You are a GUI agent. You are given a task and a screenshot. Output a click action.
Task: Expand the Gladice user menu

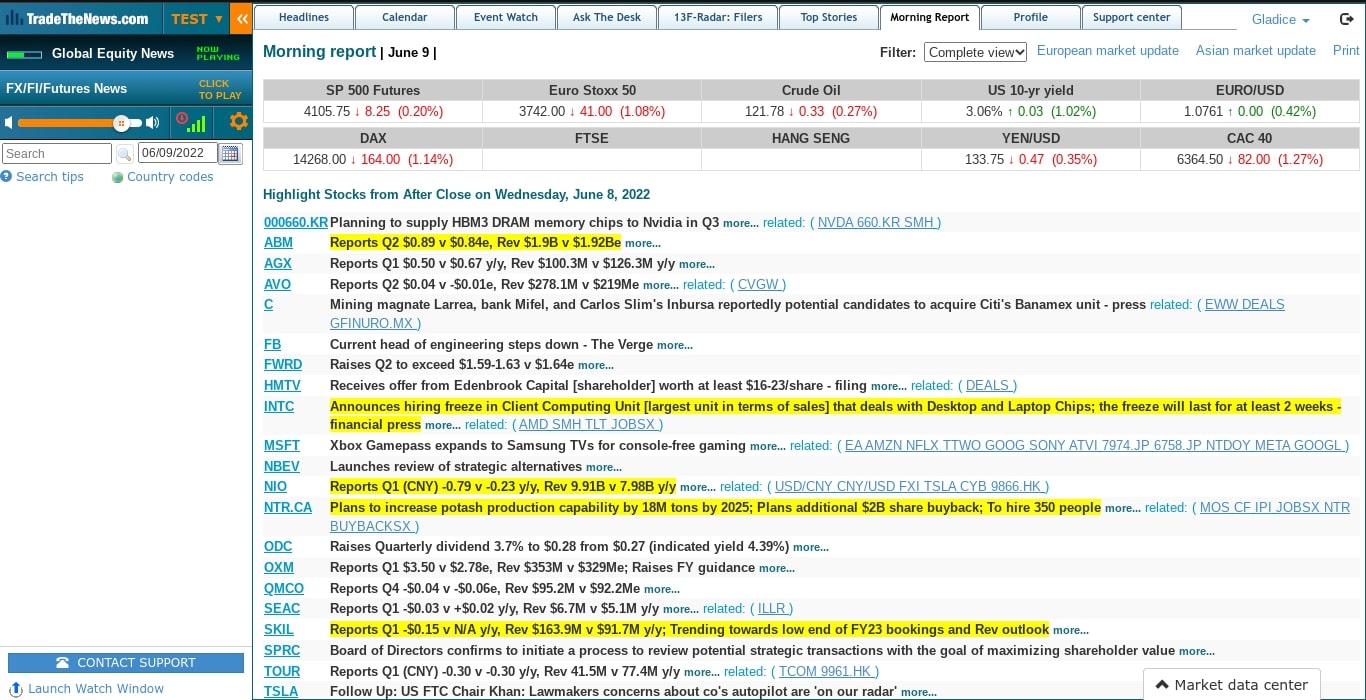[1280, 20]
